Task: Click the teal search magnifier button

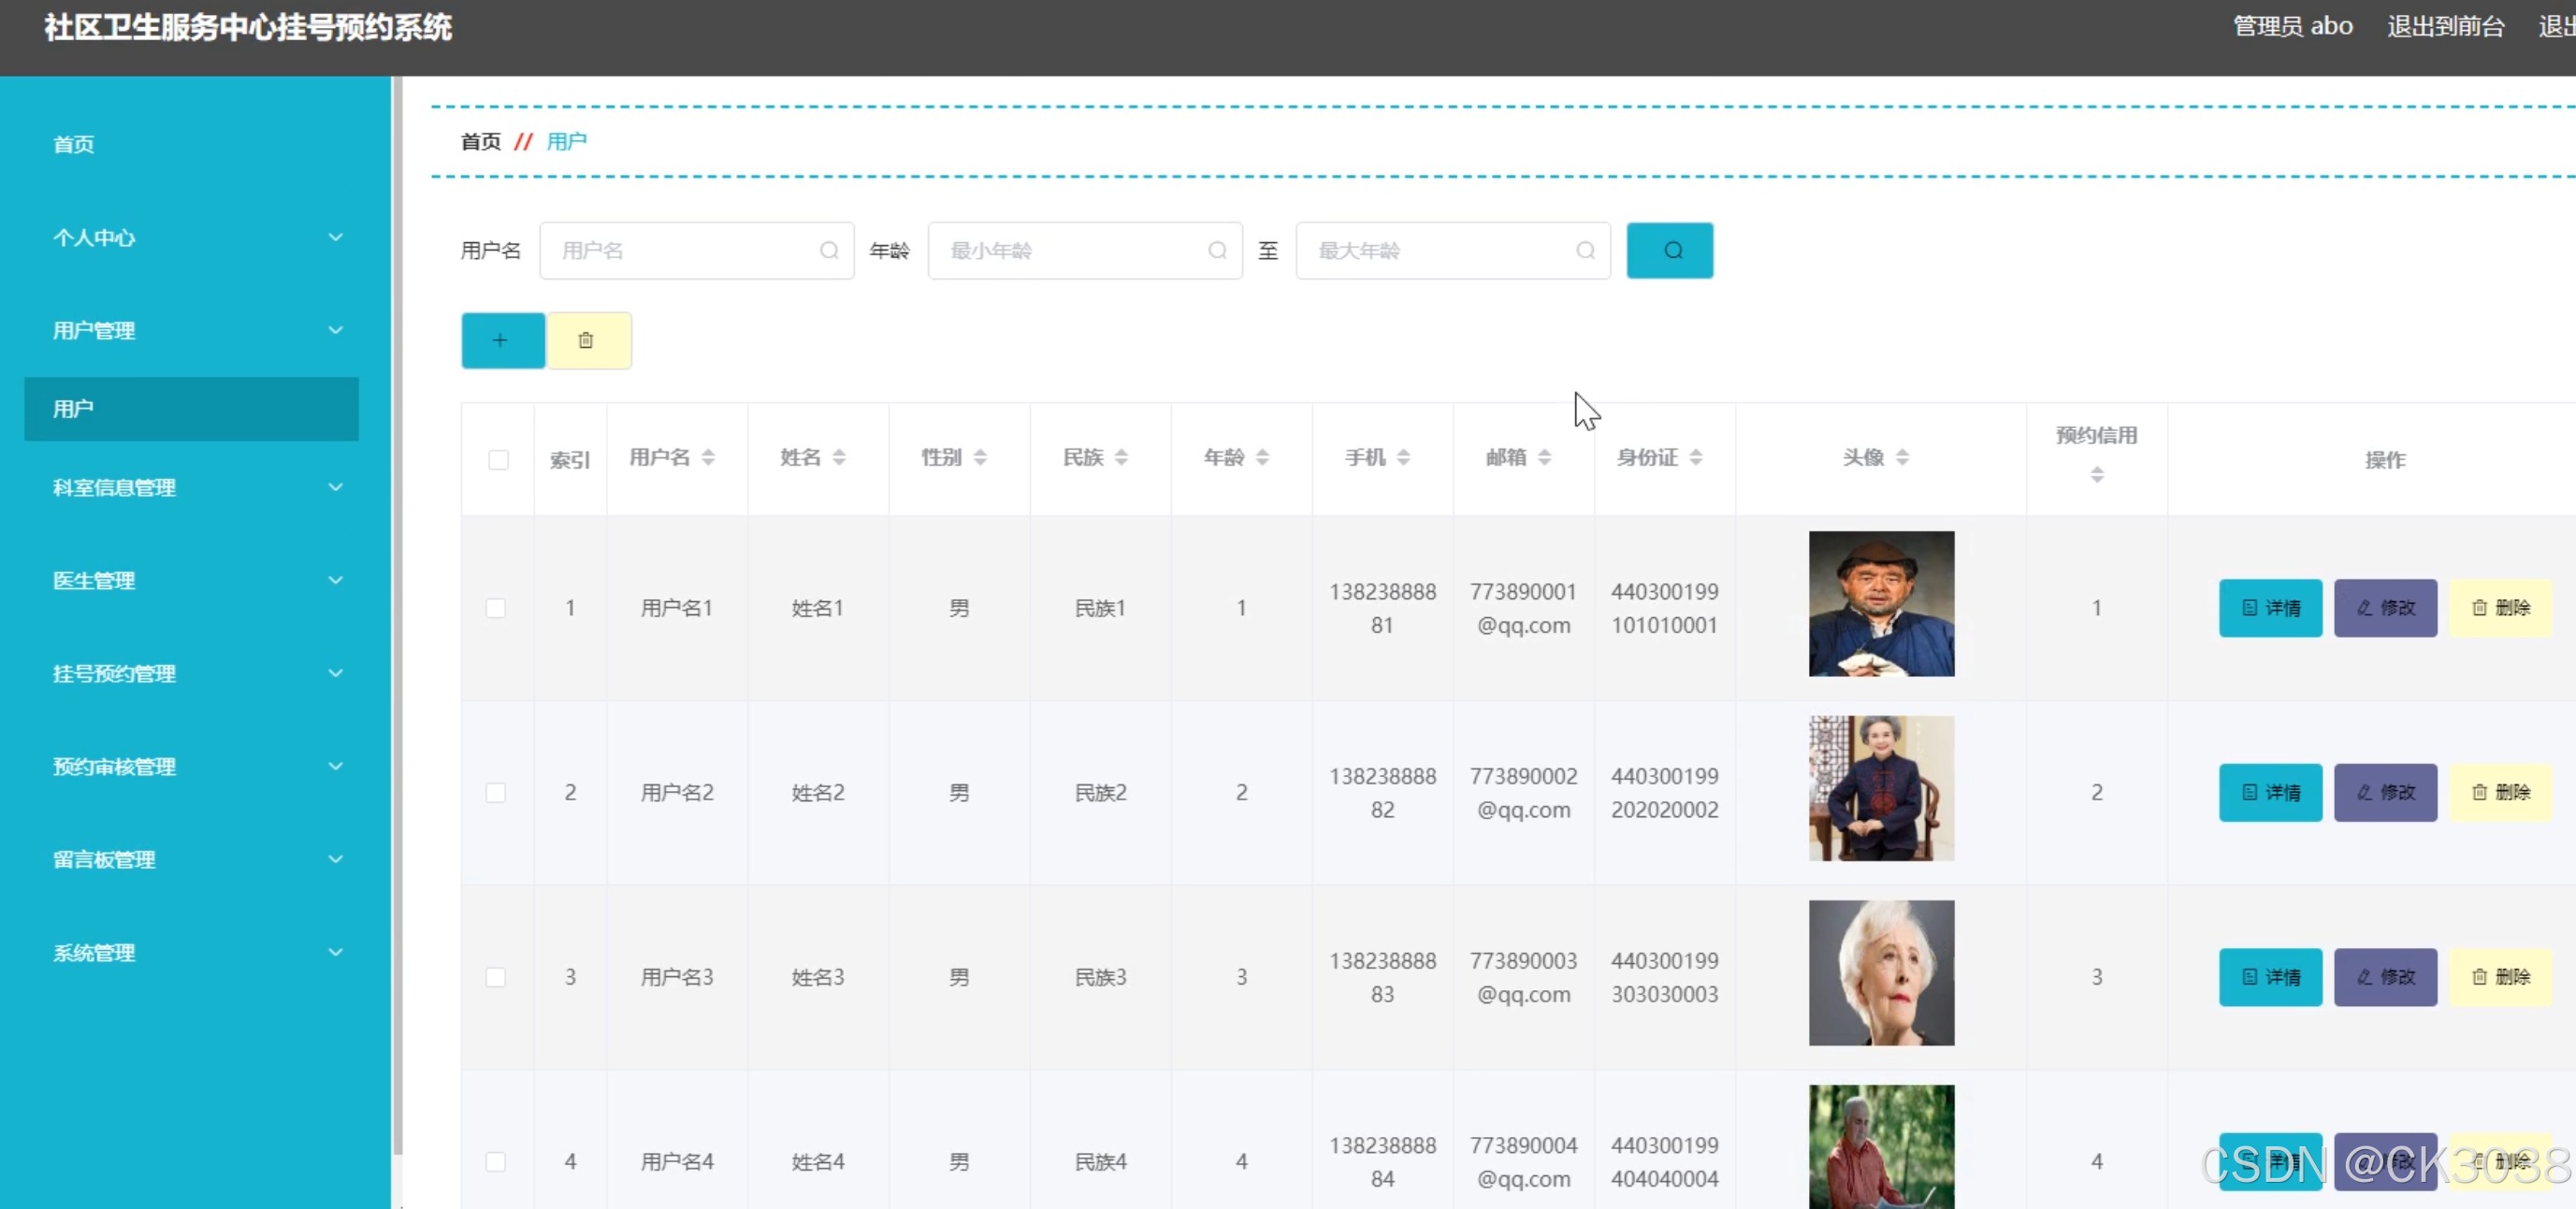Action: coord(1669,250)
